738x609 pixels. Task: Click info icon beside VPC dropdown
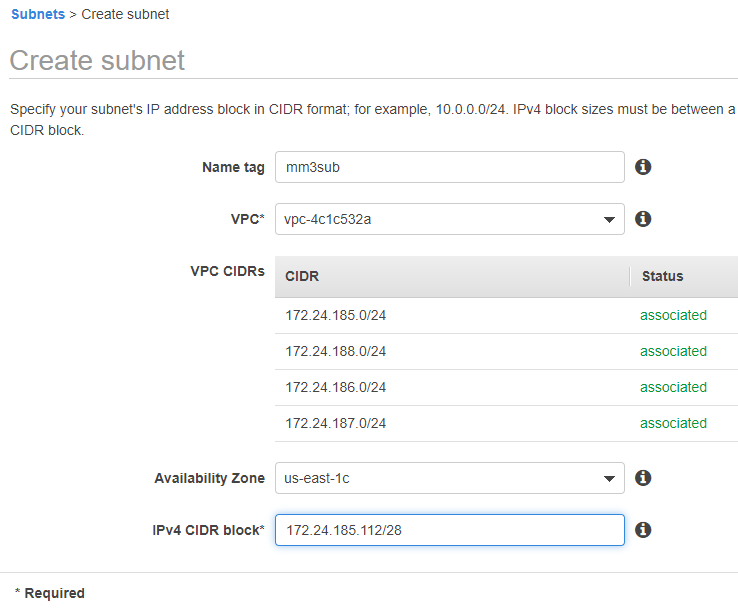pos(643,219)
